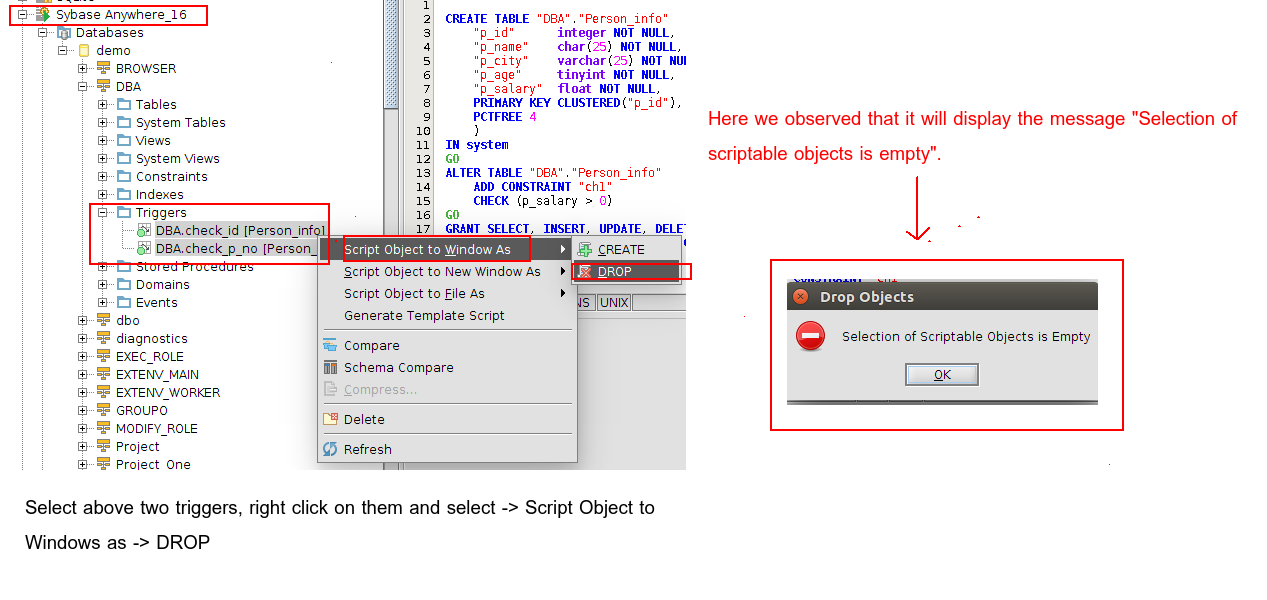Collapse the demo database node

point(63,51)
